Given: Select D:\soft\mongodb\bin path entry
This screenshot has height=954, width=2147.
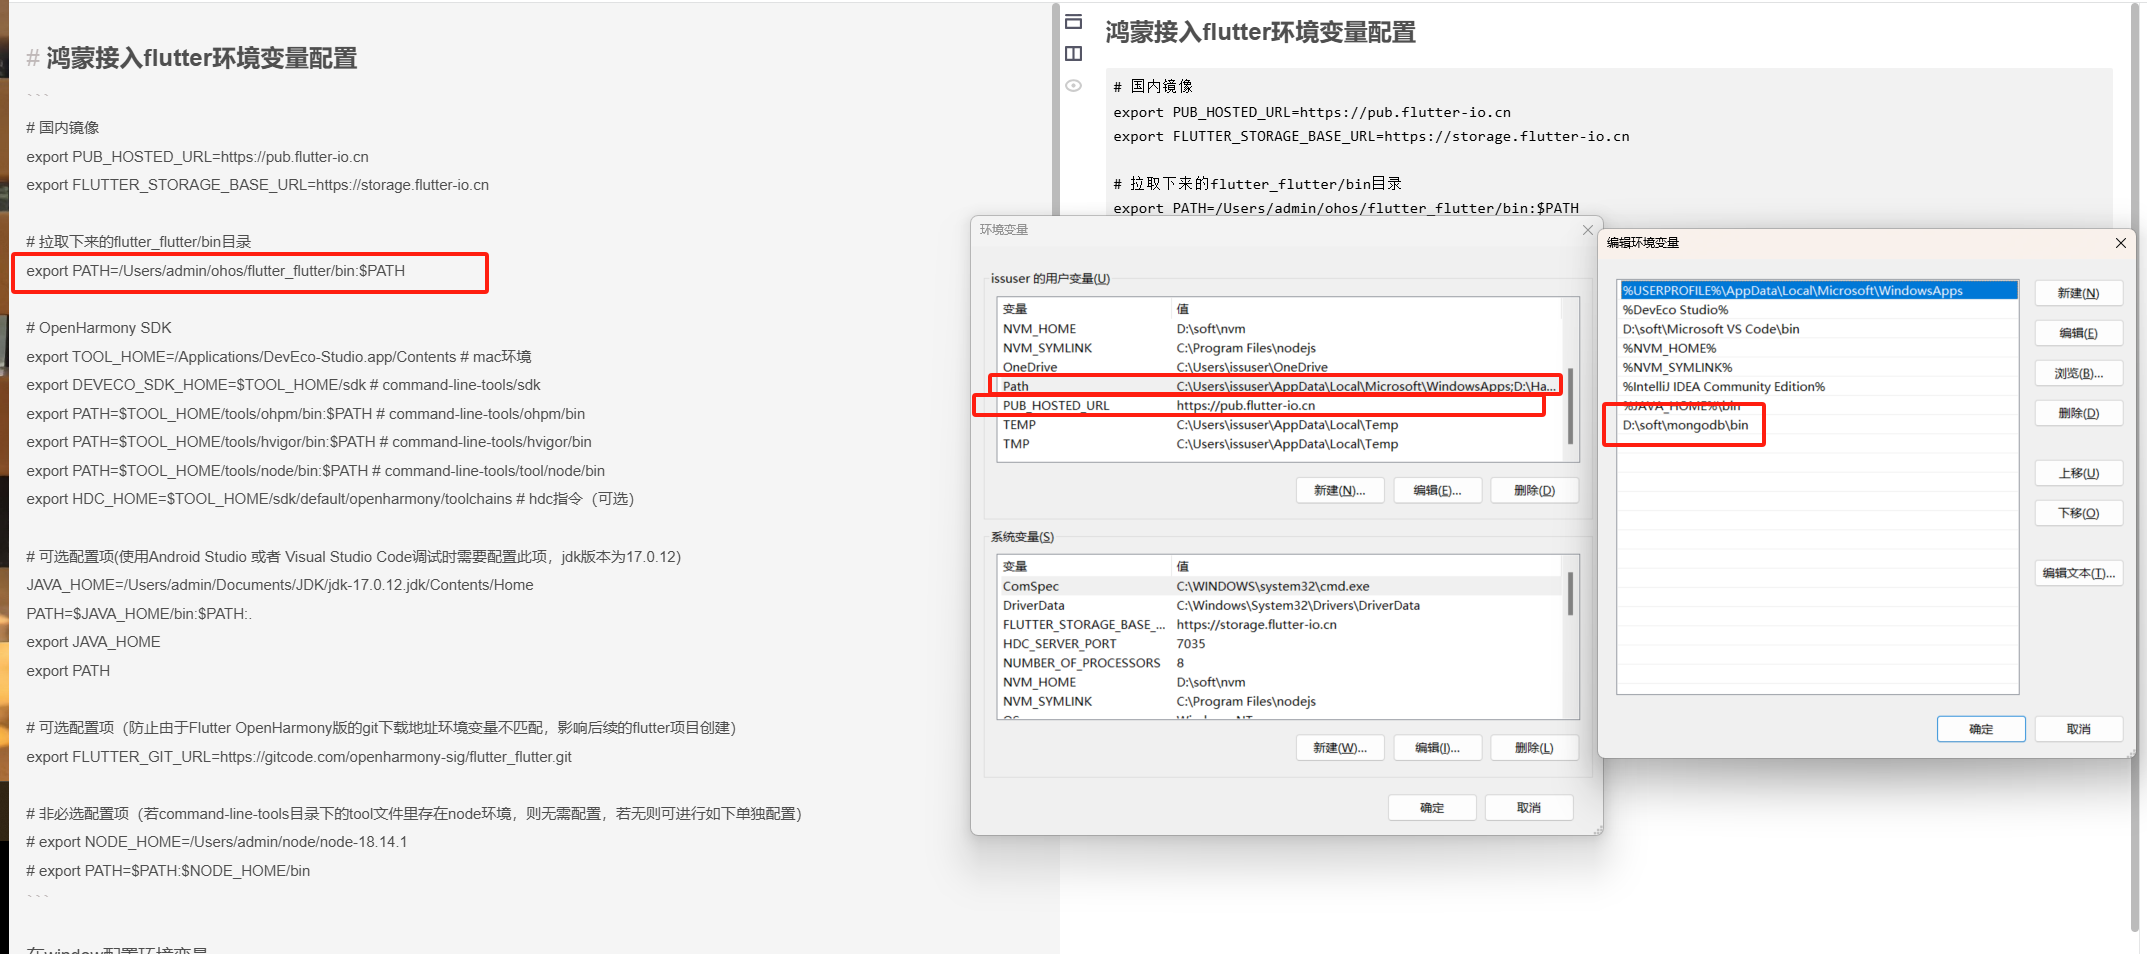Looking at the screenshot, I should 1818,425.
